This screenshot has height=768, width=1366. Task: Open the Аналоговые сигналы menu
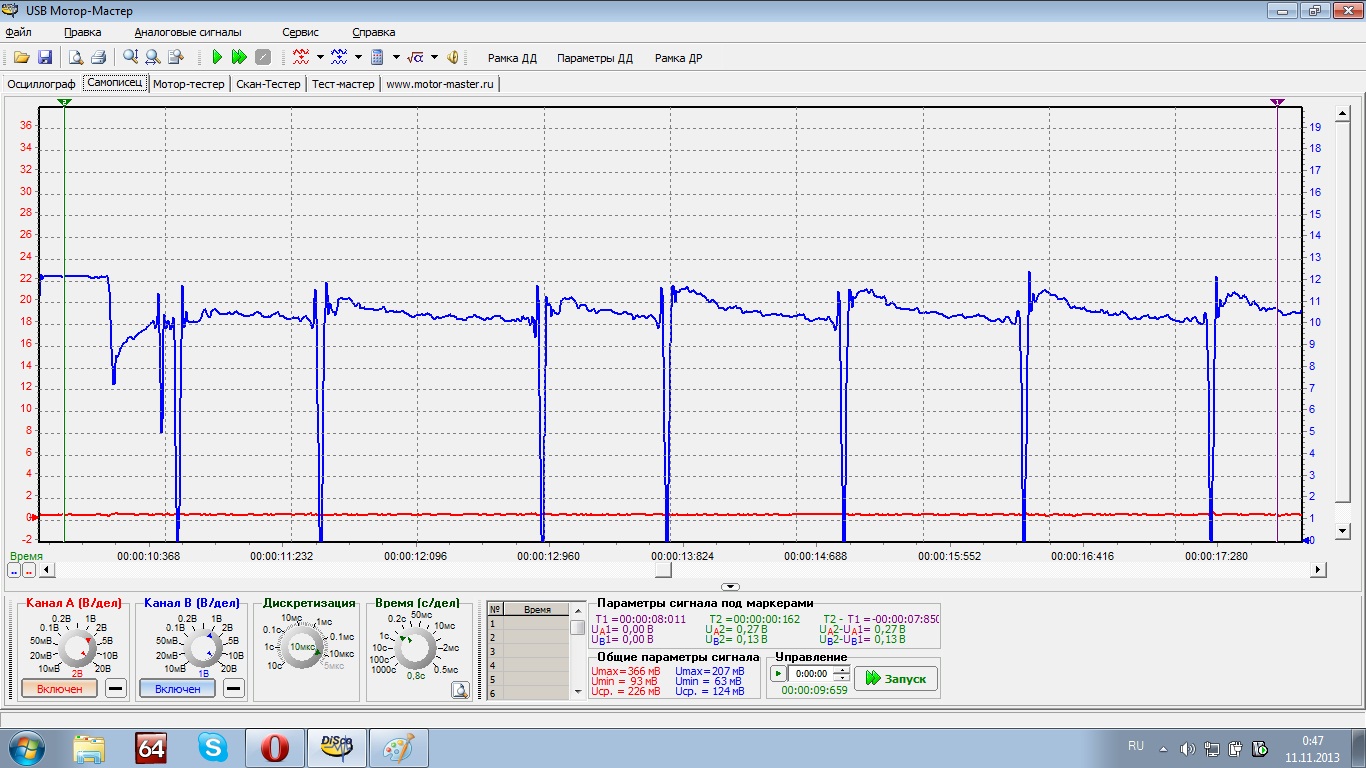click(188, 32)
